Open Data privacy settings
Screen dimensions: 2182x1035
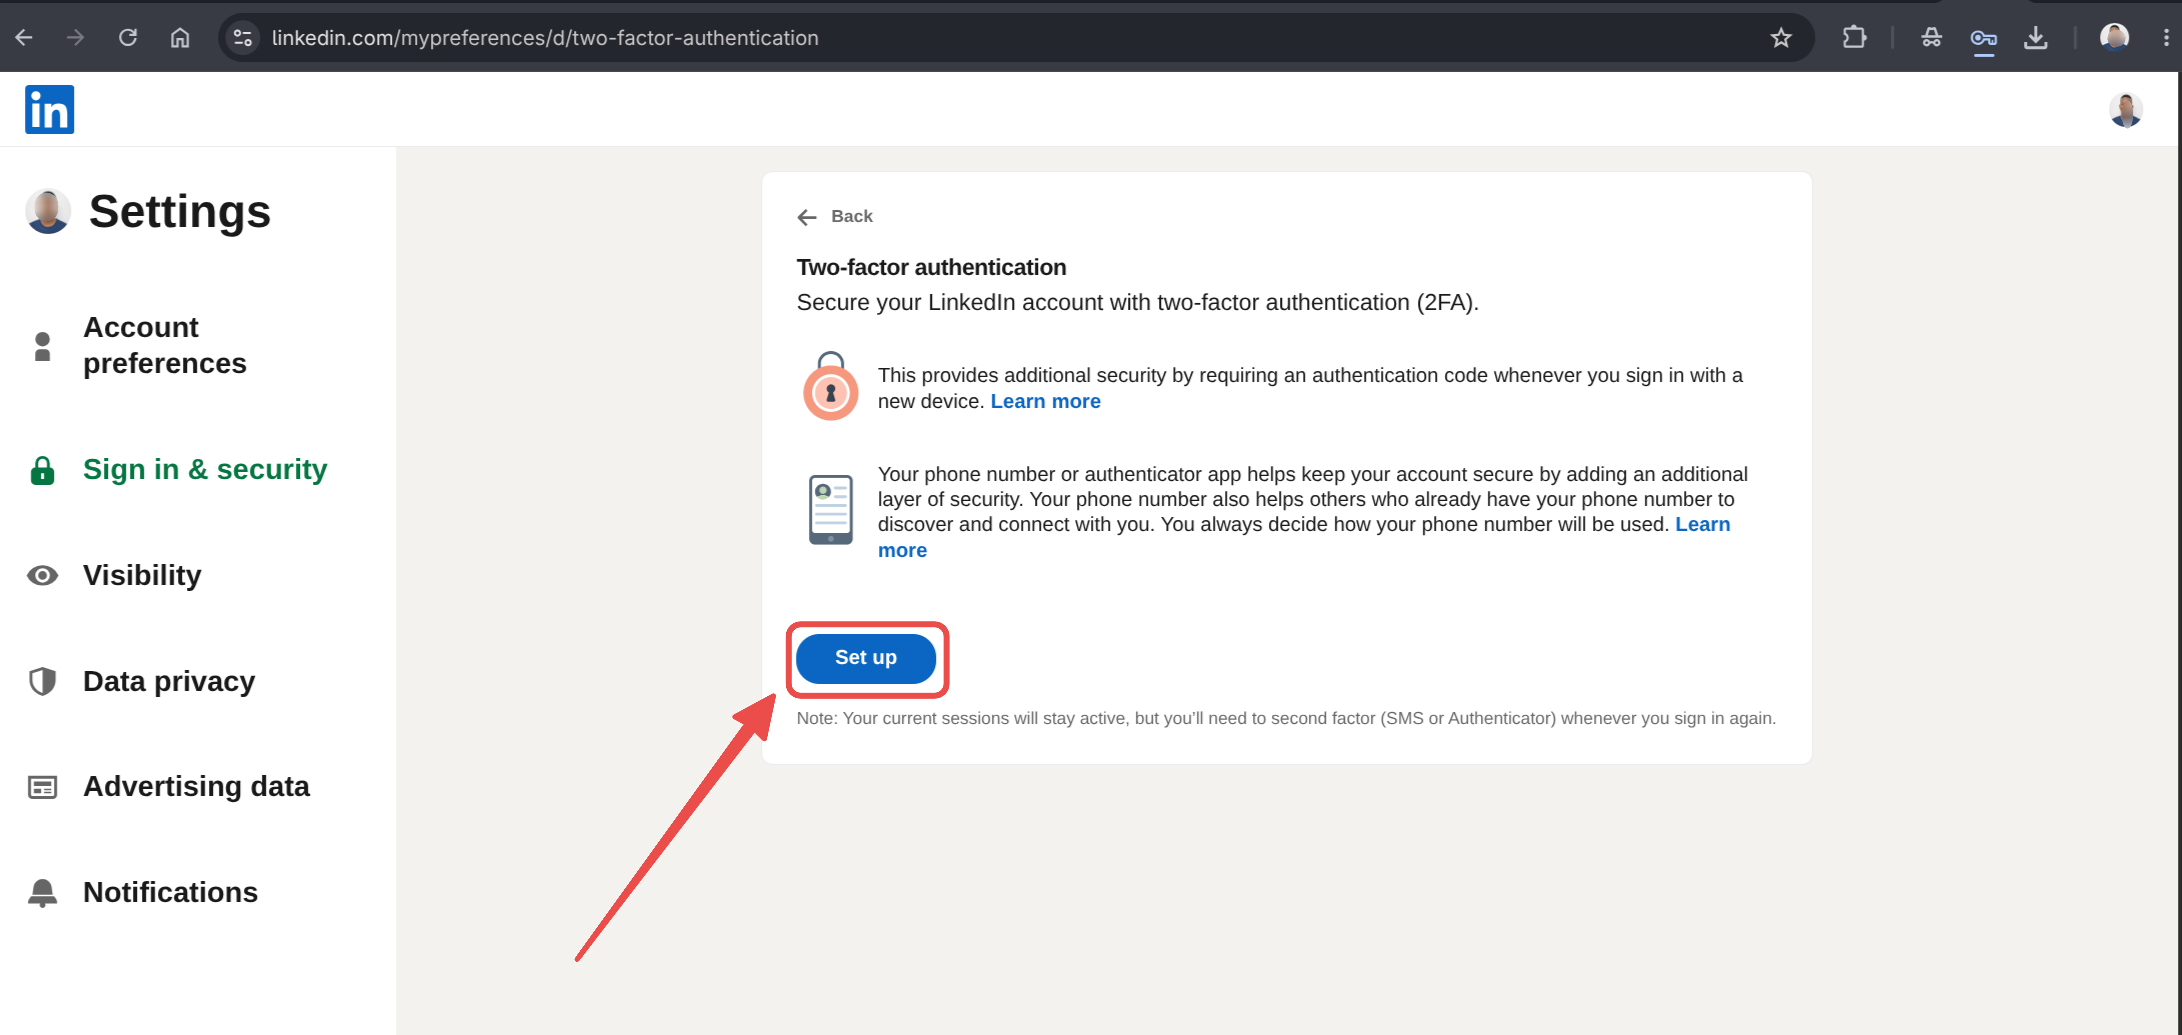click(169, 681)
